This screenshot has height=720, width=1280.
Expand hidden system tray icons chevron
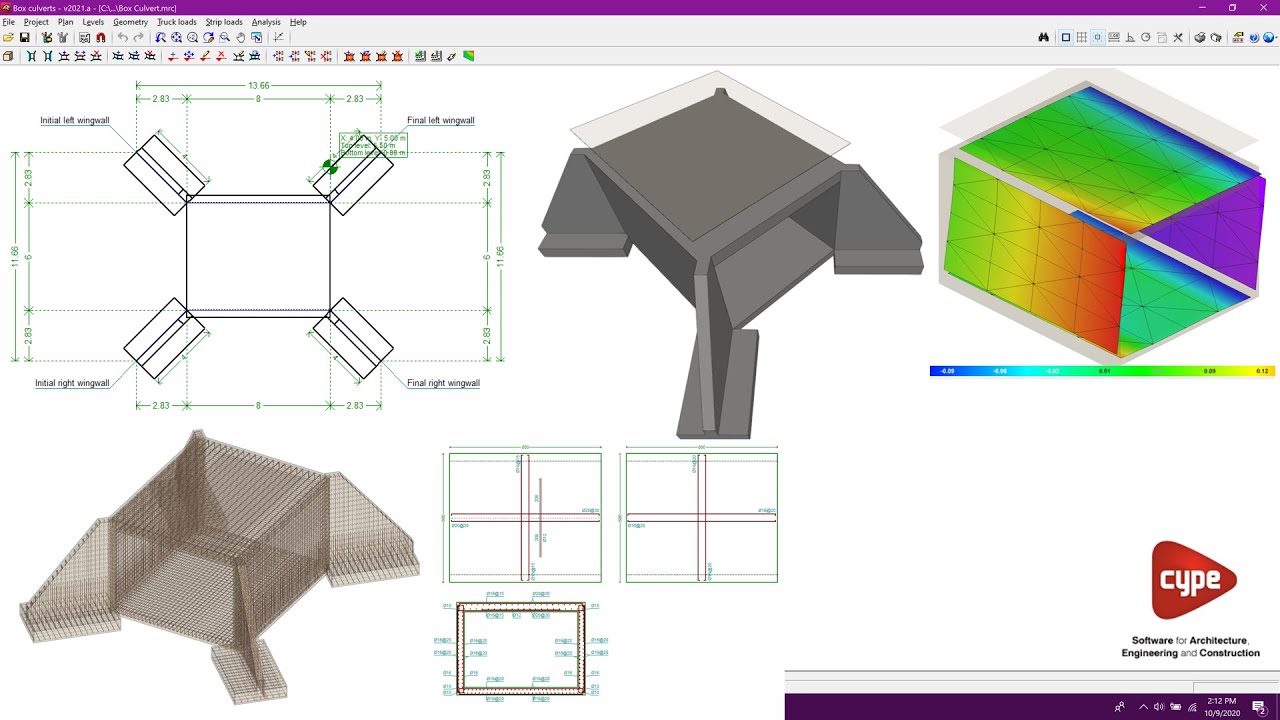click(1143, 707)
